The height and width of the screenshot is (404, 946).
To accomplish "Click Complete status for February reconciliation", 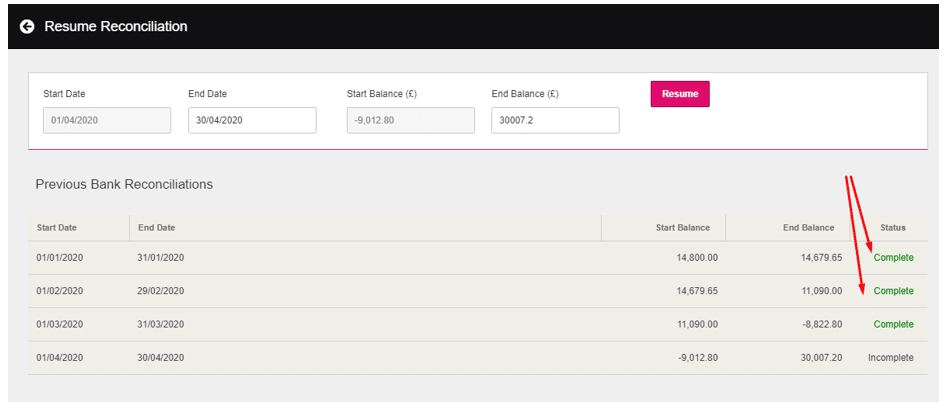I will (893, 291).
